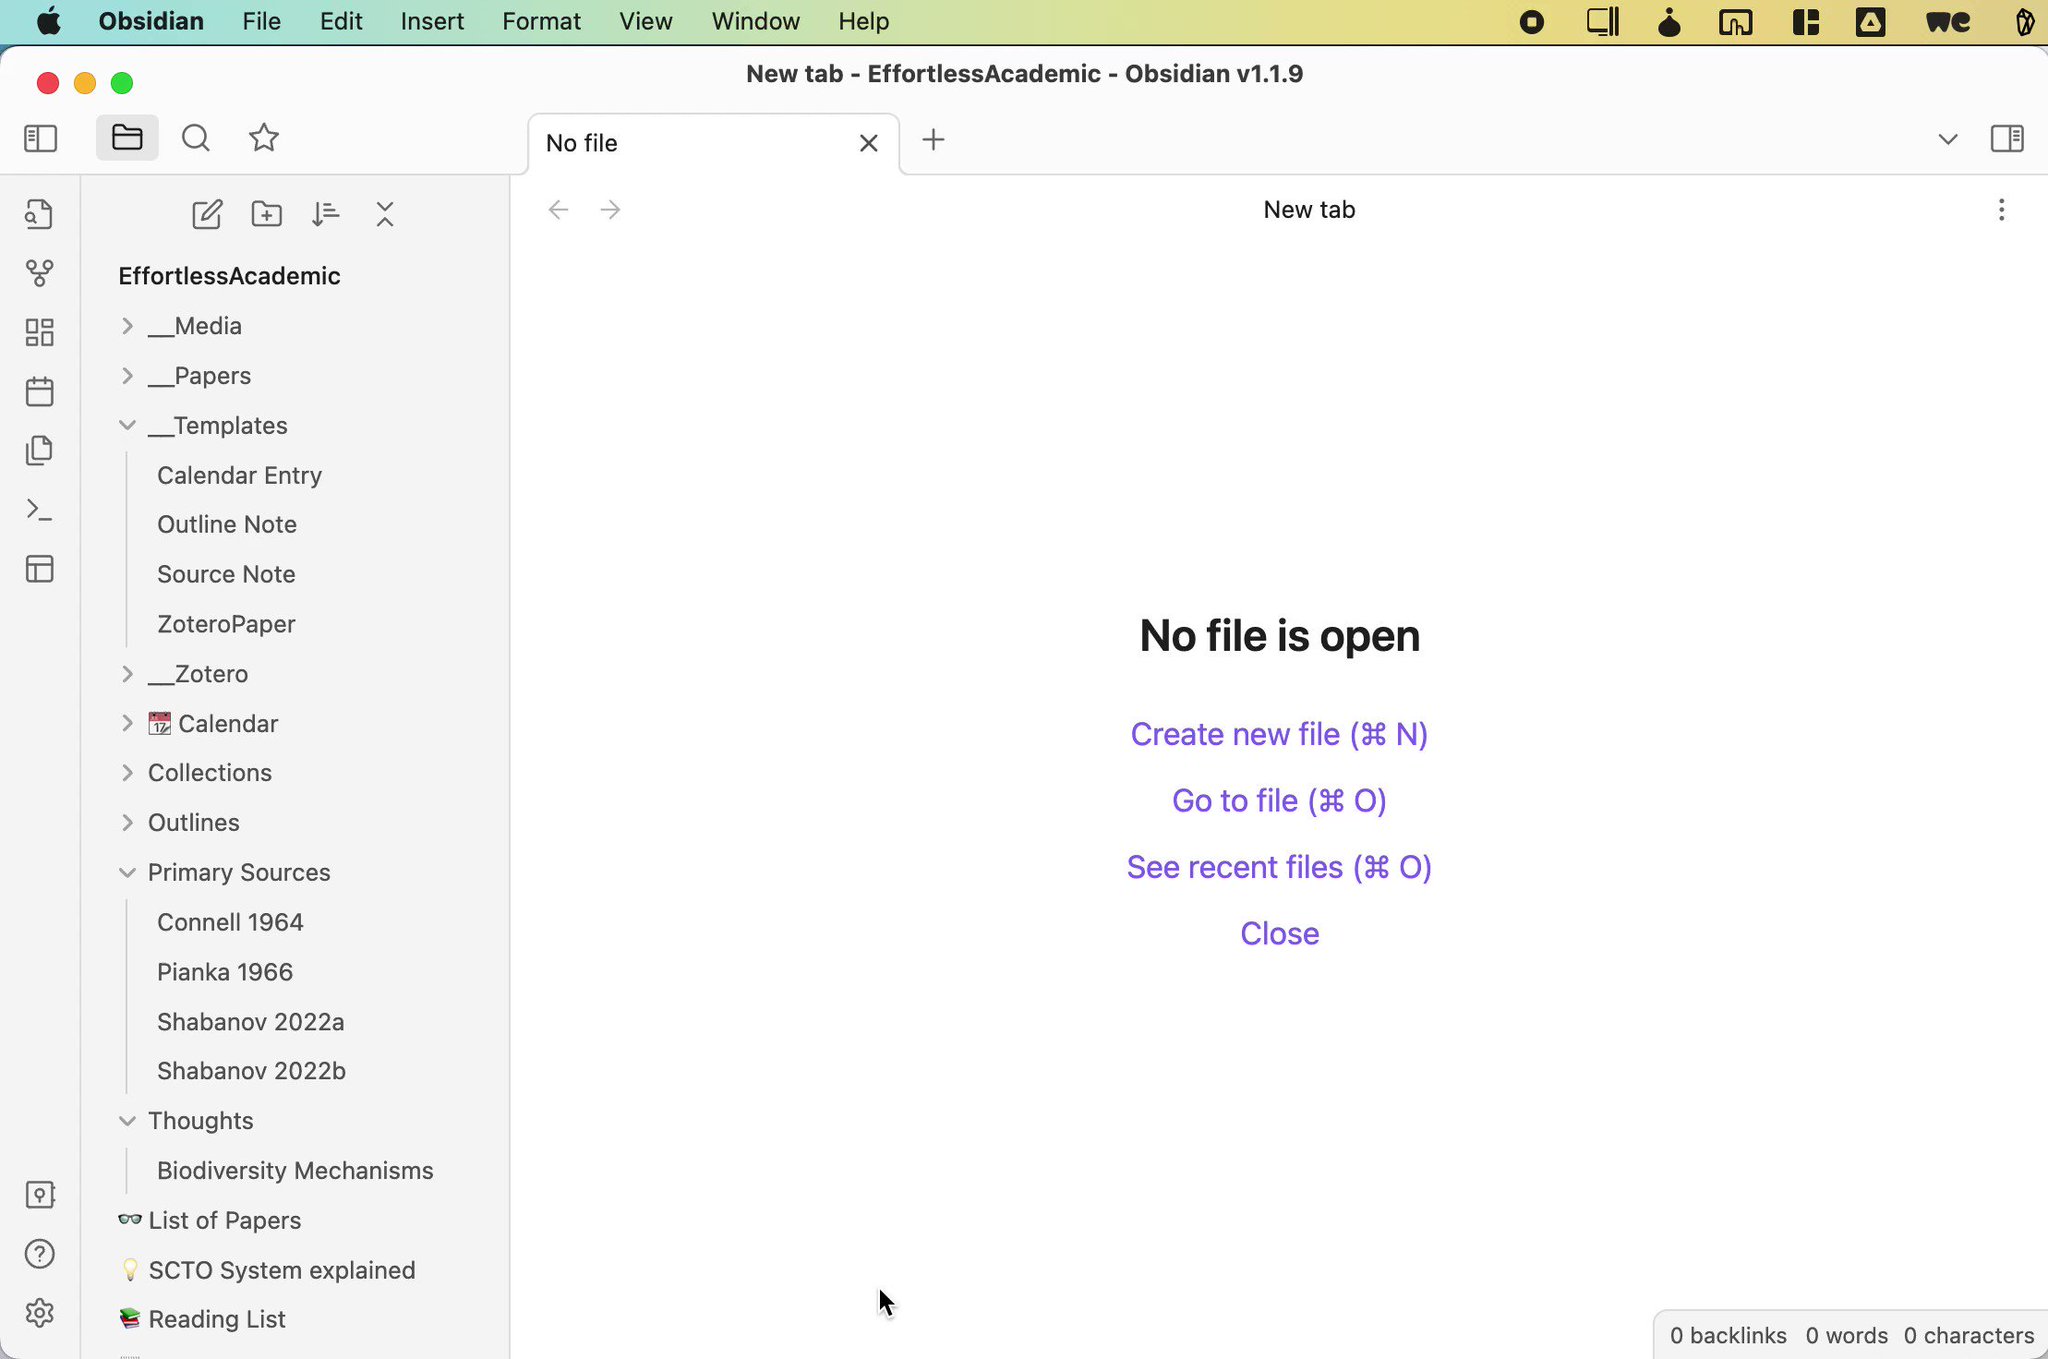Open the search pane magnifier icon
The image size is (2048, 1359).
pyautogui.click(x=196, y=138)
